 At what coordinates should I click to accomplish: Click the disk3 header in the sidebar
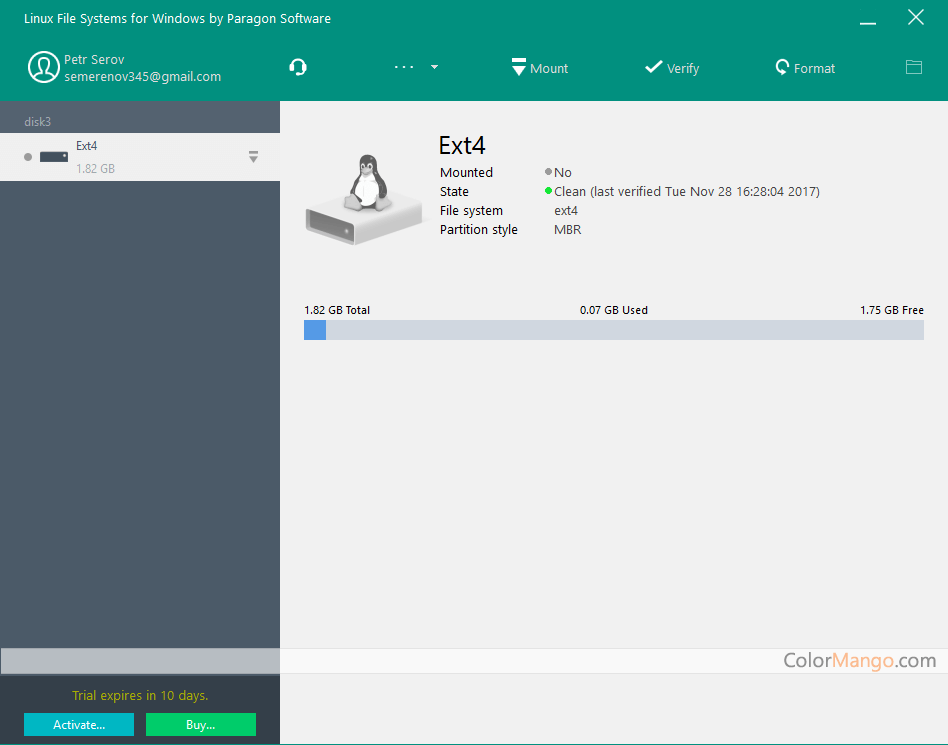[x=38, y=122]
